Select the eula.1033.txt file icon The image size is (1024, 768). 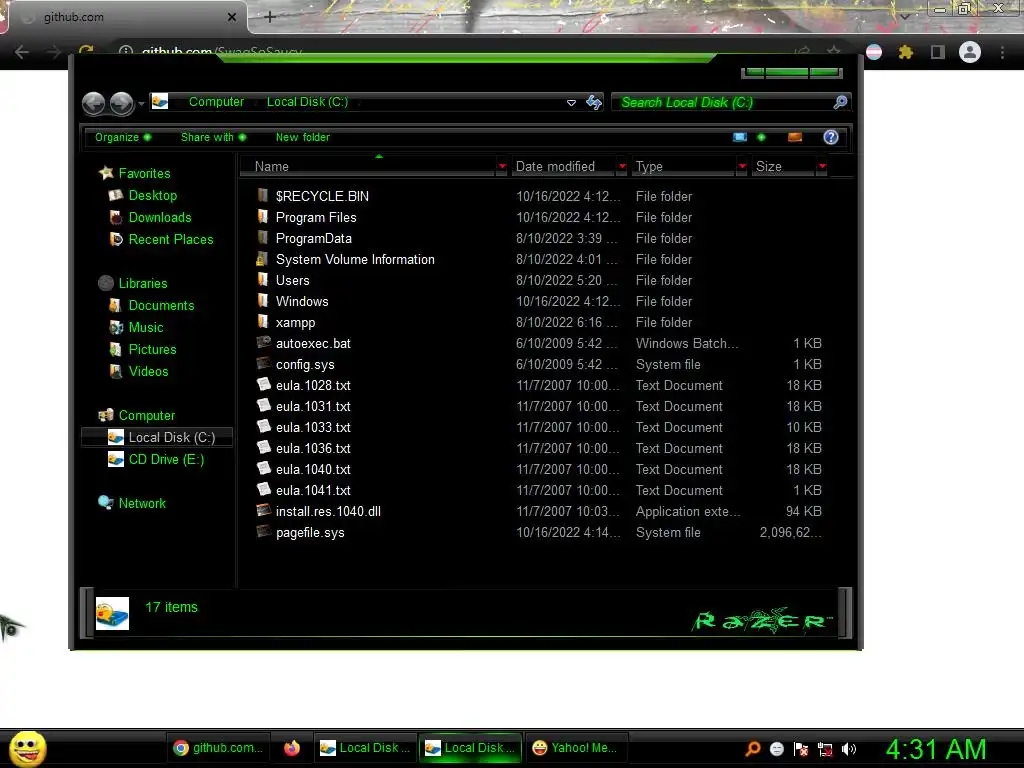tap(263, 426)
